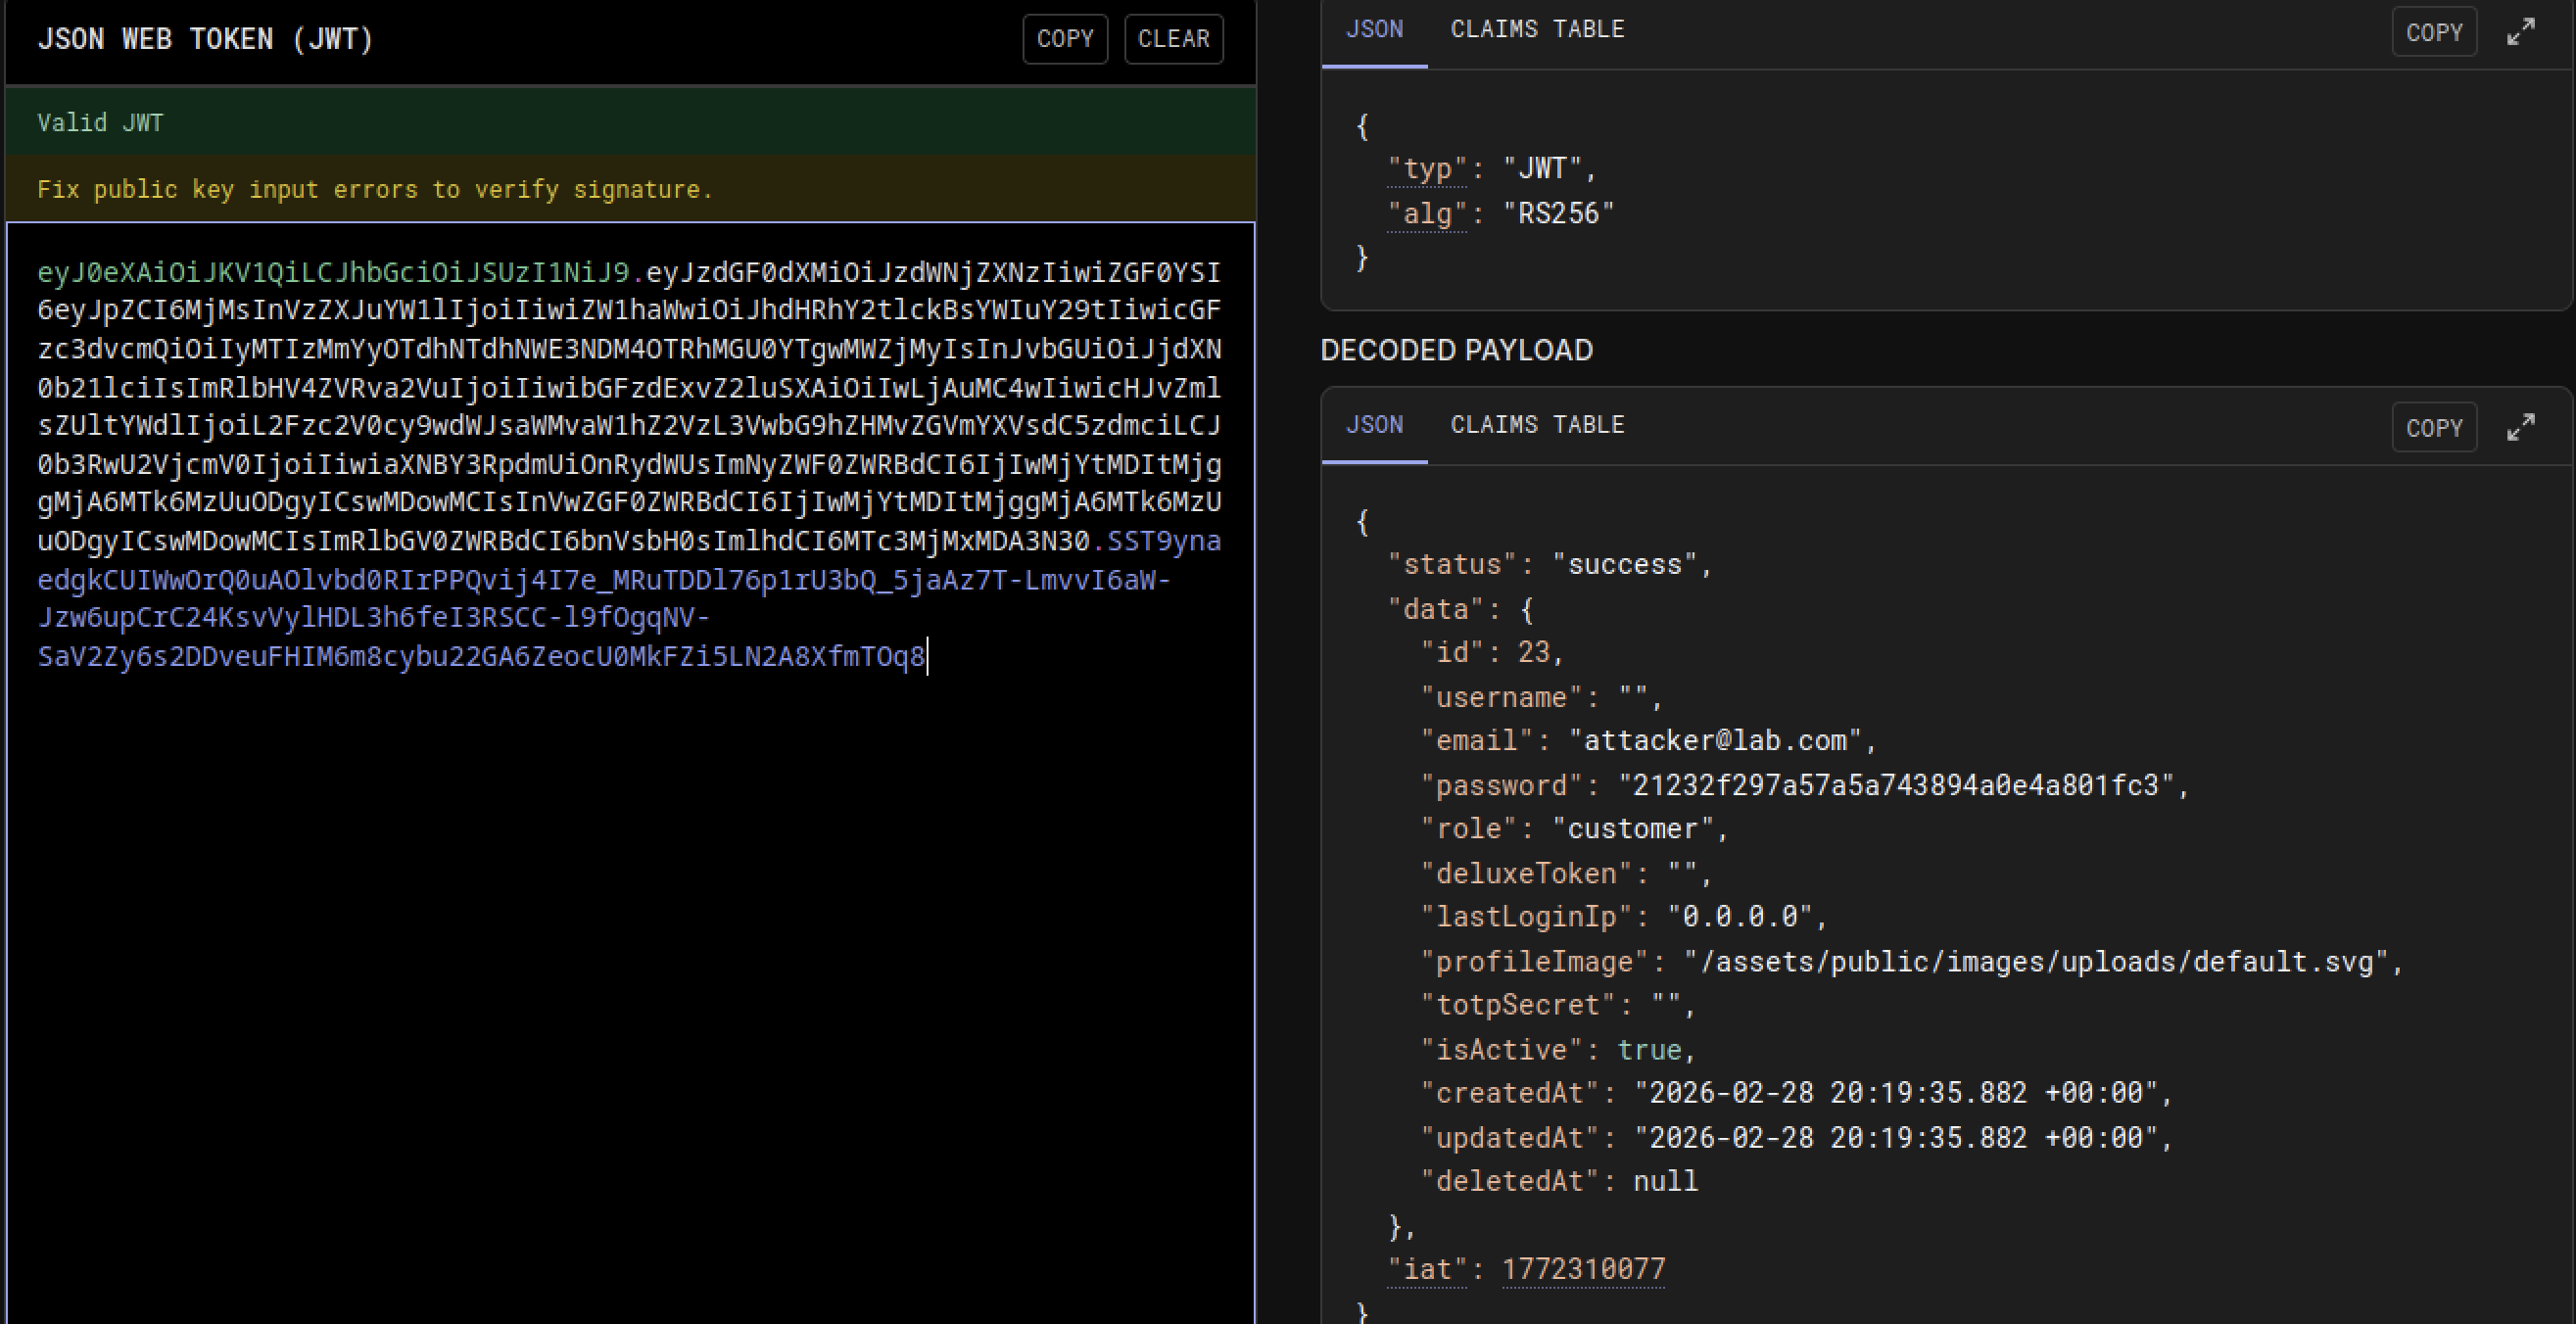Copy the decoded payload JSON
The height and width of the screenshot is (1324, 2576).
tap(2434, 428)
